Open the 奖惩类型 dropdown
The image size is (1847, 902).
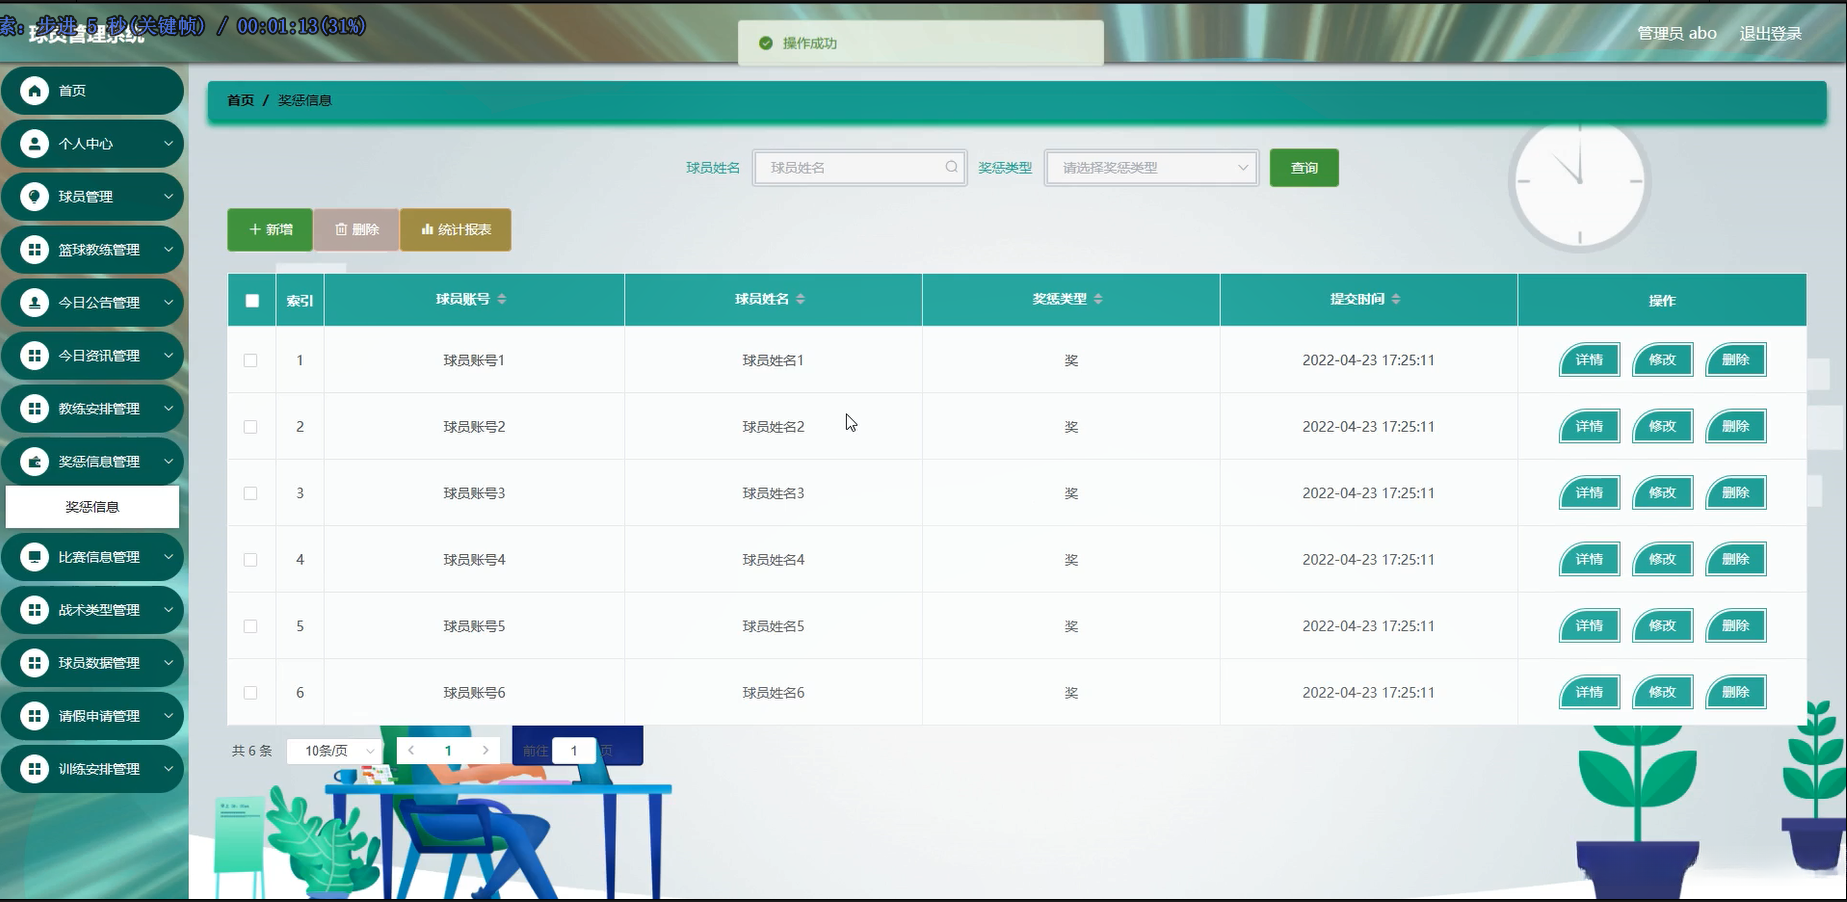pos(1152,168)
